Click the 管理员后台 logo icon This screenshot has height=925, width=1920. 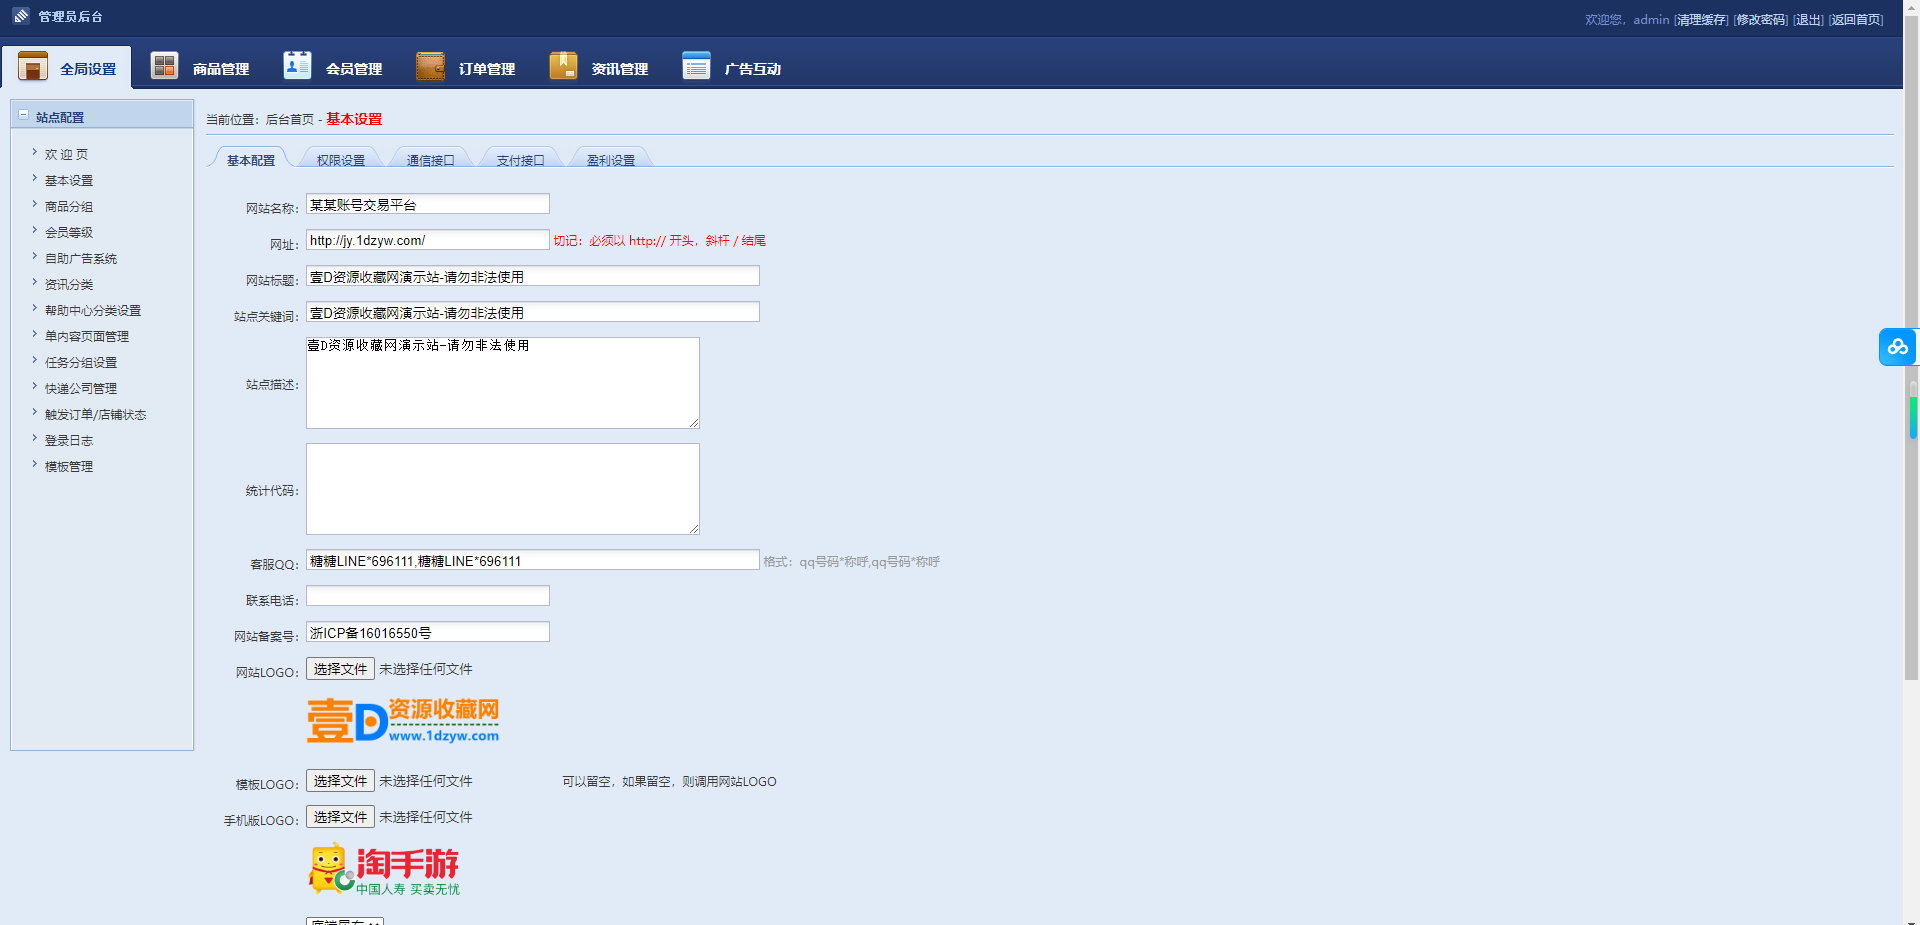click(x=21, y=16)
